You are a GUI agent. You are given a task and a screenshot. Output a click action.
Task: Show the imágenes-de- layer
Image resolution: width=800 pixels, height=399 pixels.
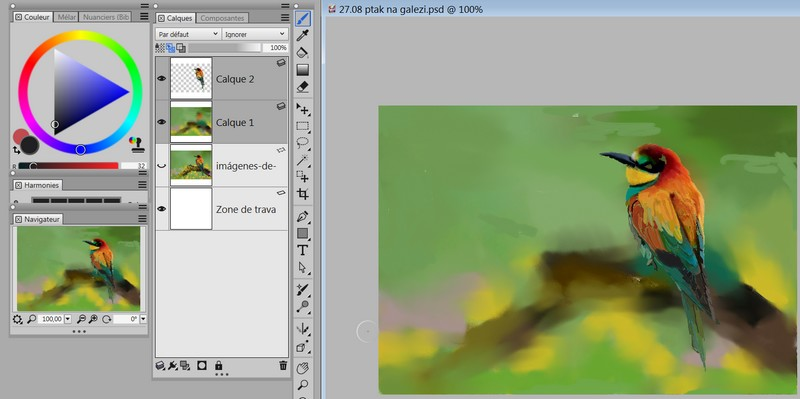coord(162,165)
